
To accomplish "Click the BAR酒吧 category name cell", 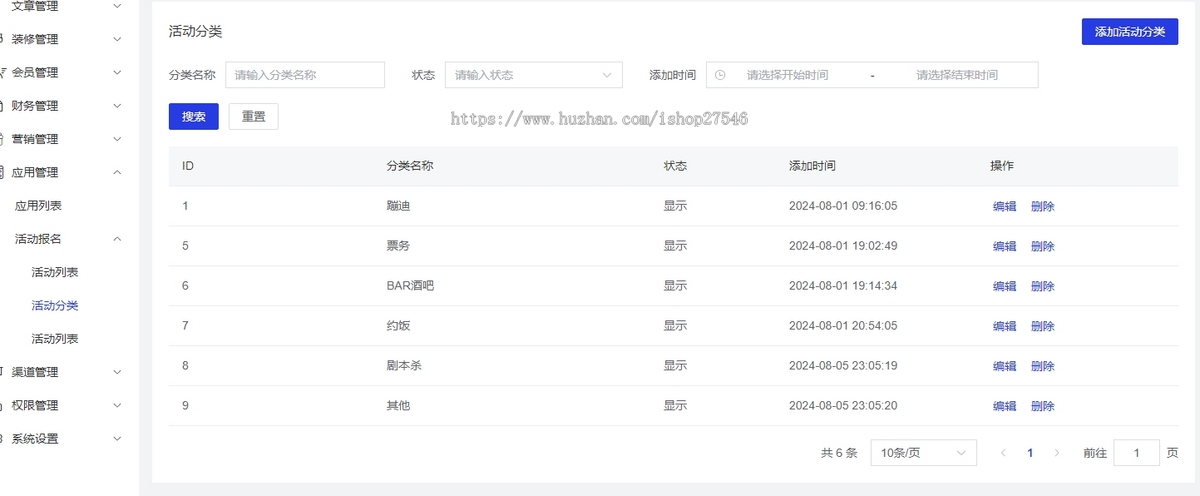I will [x=411, y=286].
